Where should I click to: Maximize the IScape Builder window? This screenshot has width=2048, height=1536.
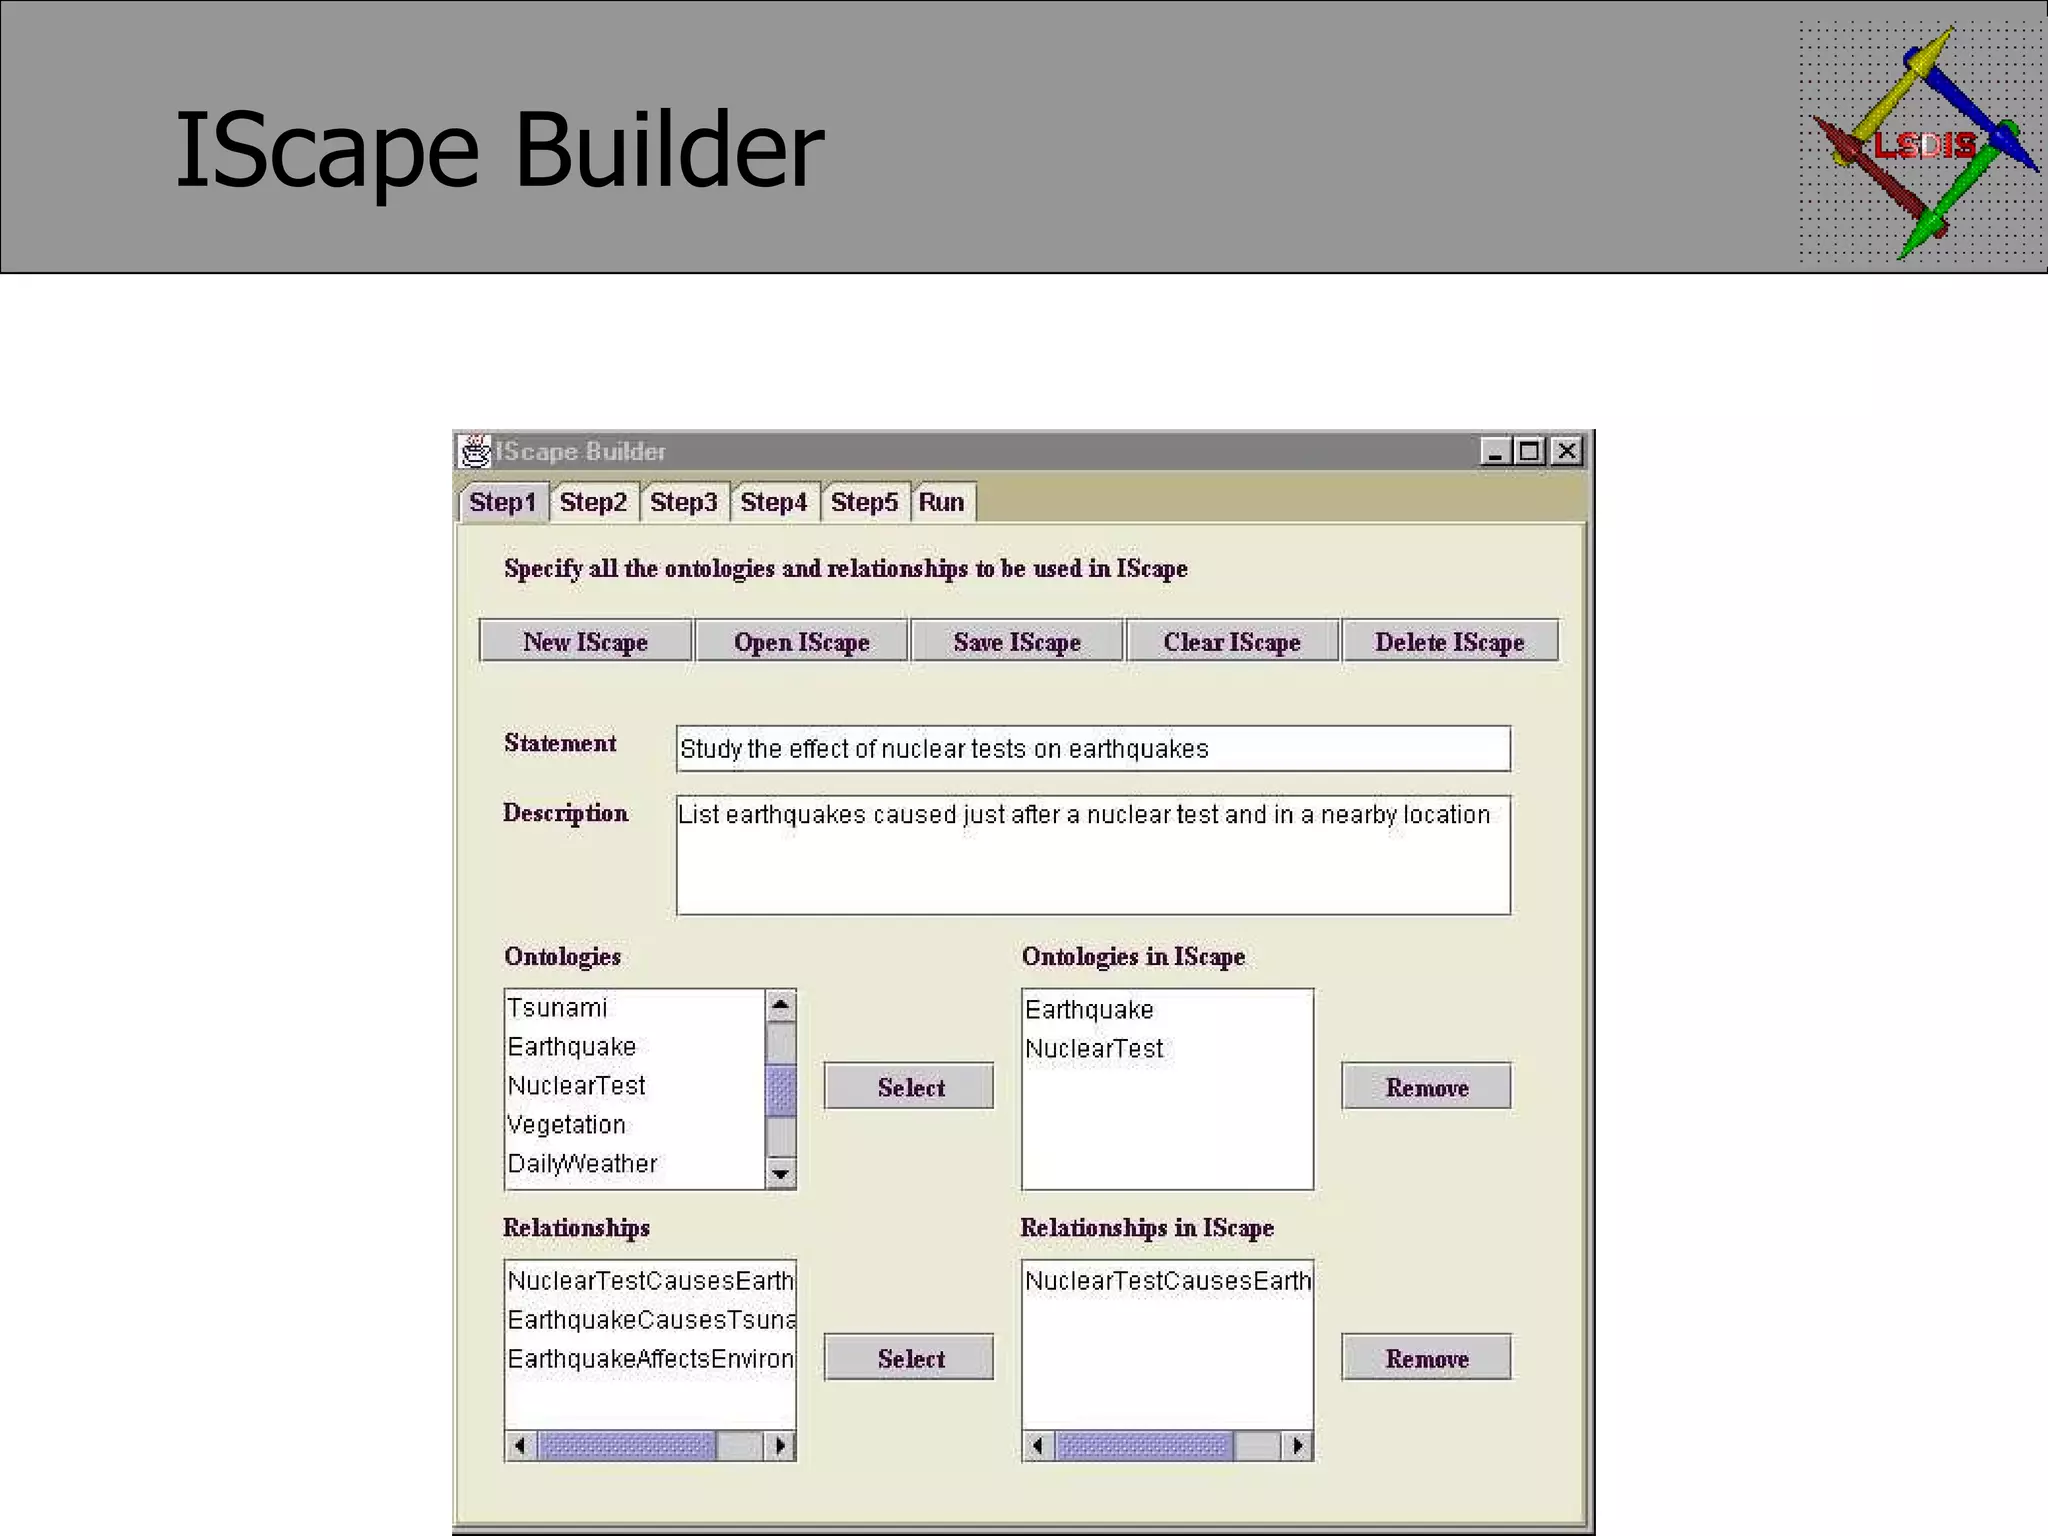[x=1529, y=452]
